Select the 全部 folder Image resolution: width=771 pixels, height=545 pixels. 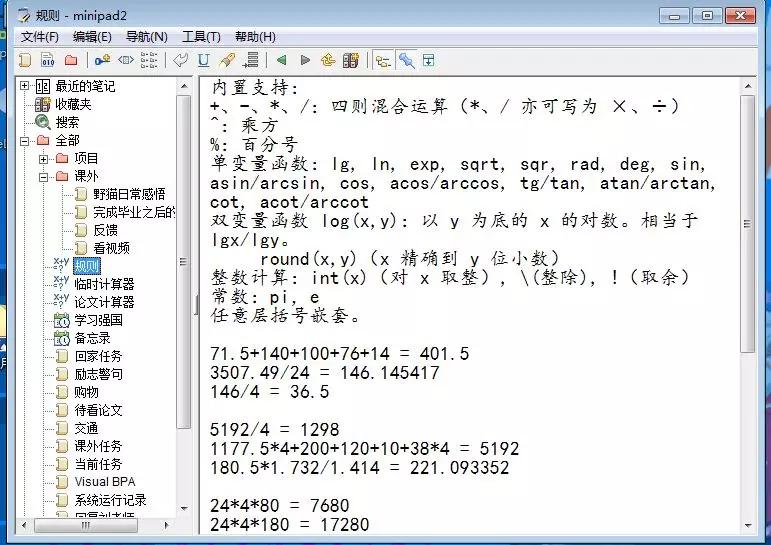(x=67, y=140)
